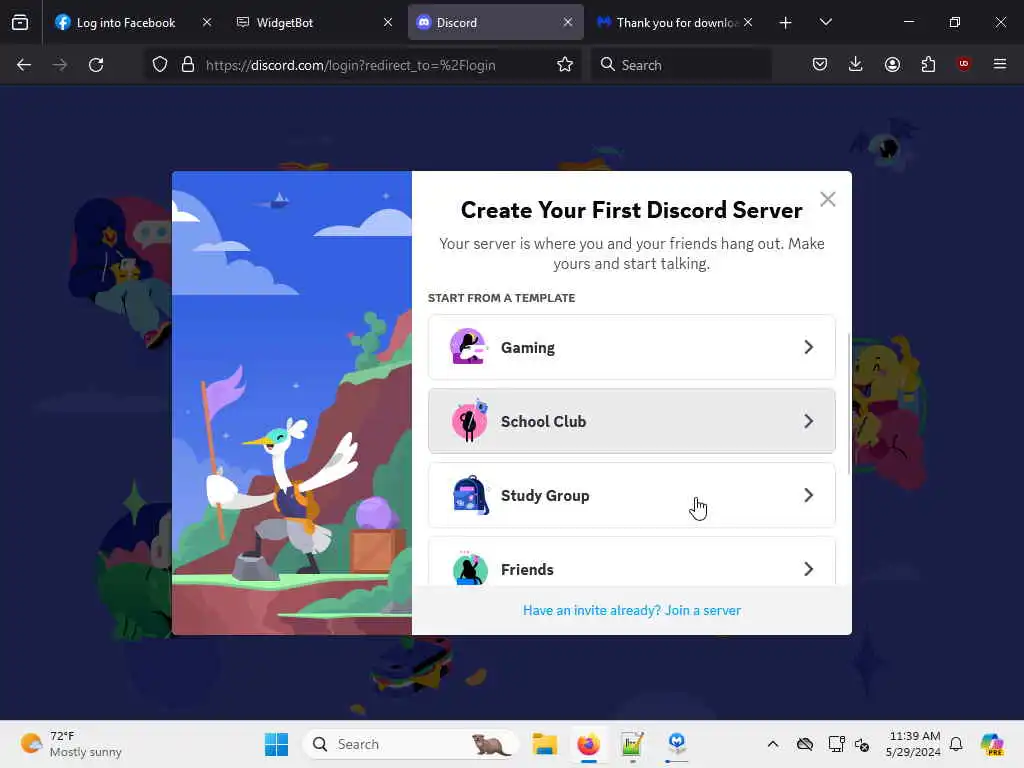Close the Thank you for download tab
The image size is (1024, 768).
click(x=748, y=22)
